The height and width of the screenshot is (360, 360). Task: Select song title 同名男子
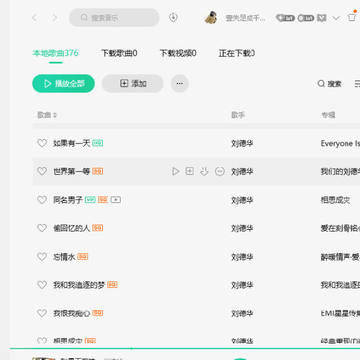68,200
